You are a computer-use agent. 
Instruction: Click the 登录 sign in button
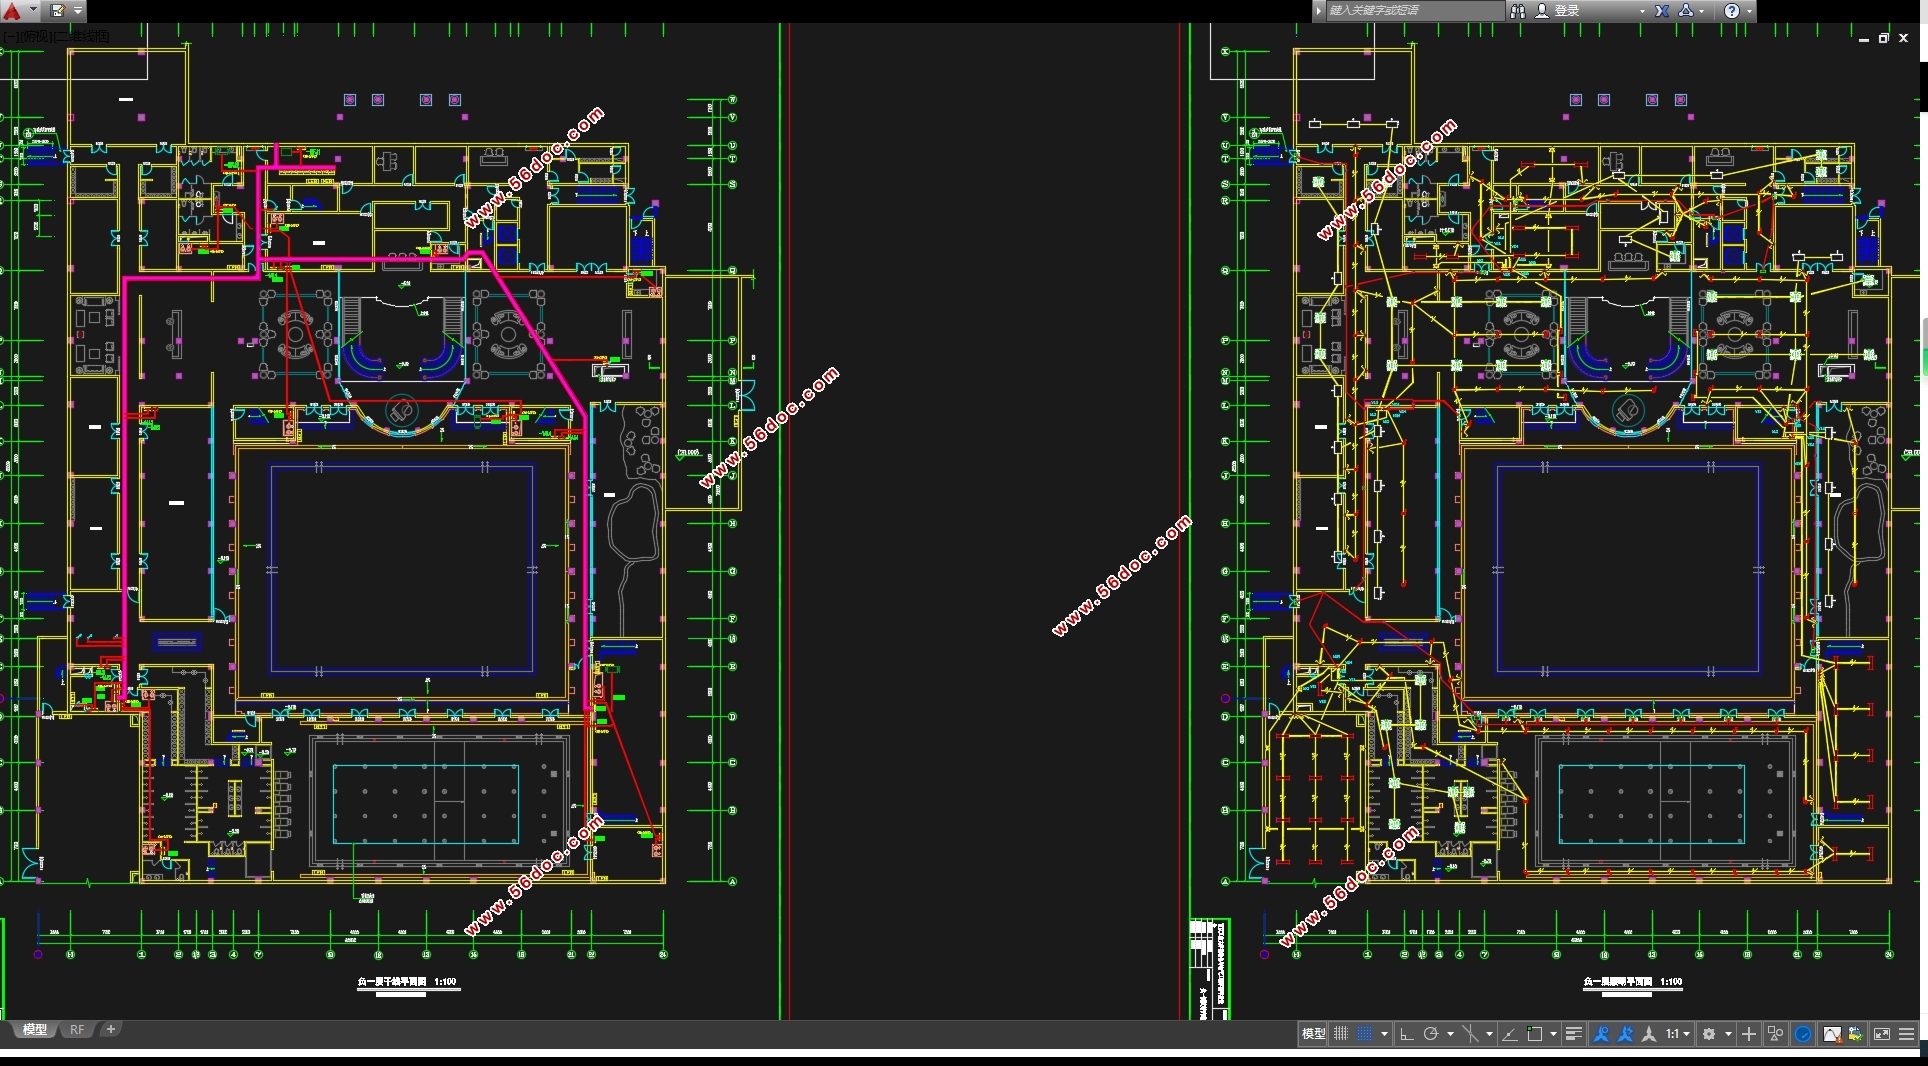[x=1566, y=11]
